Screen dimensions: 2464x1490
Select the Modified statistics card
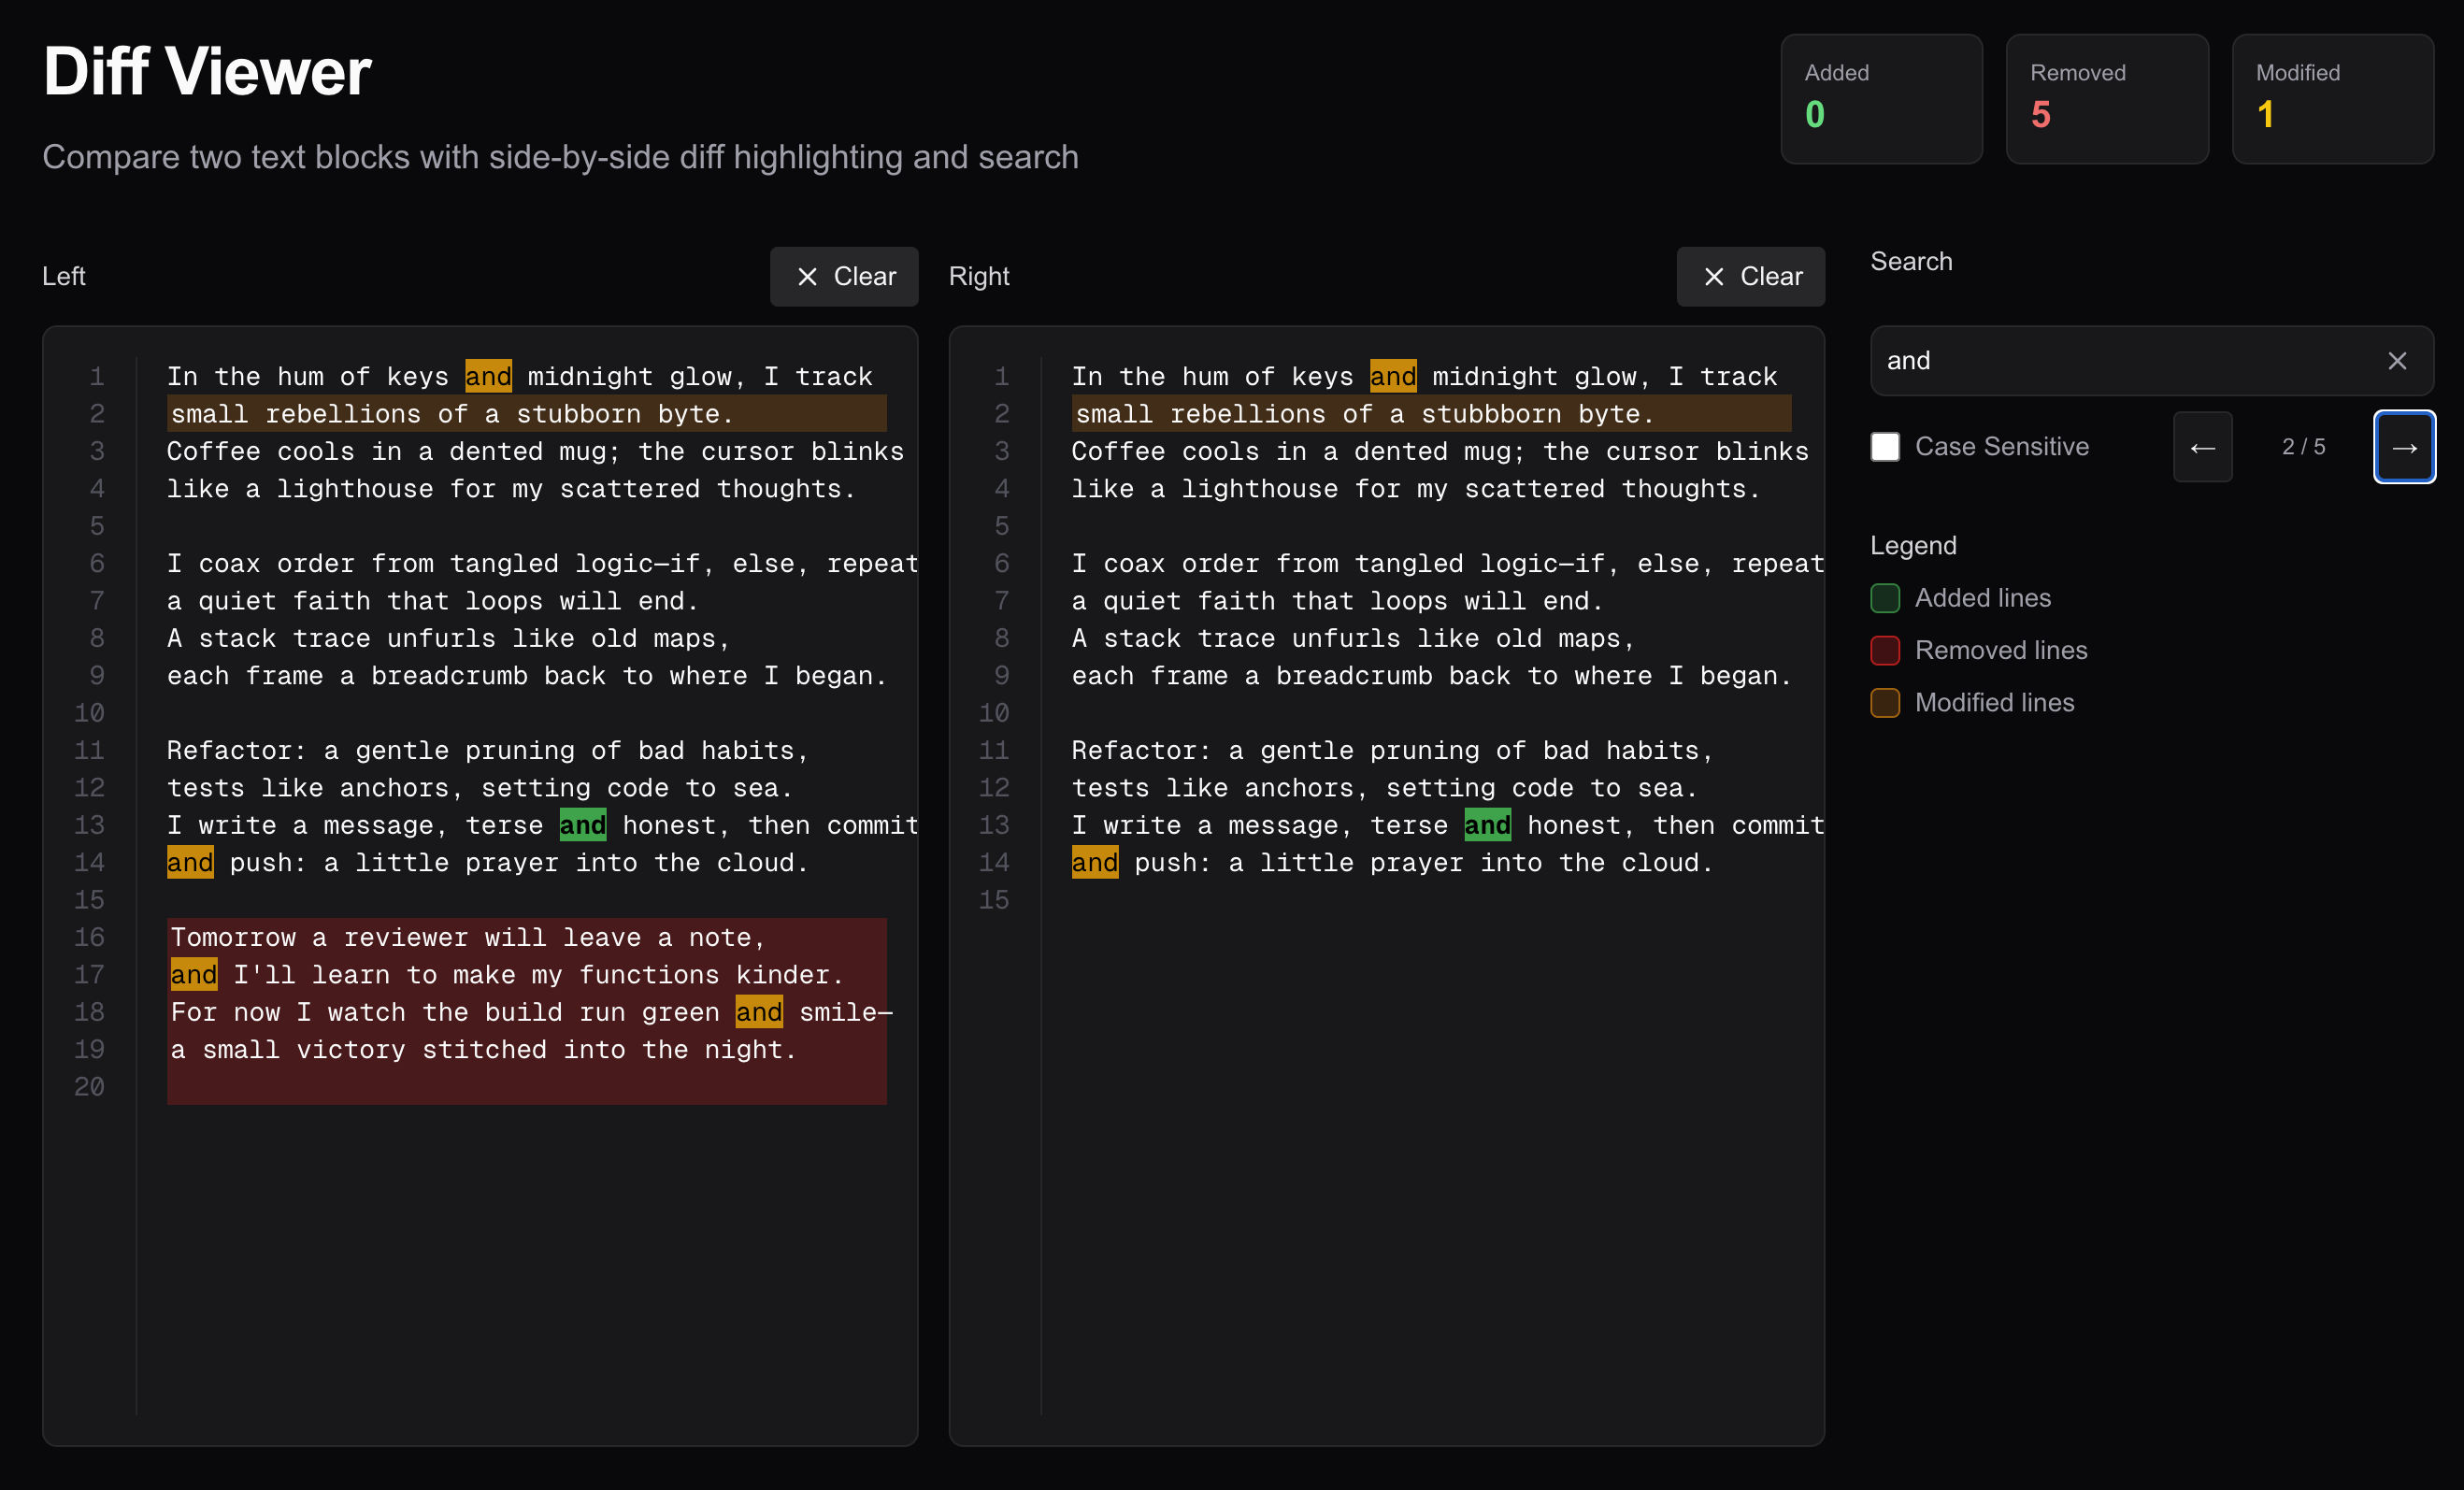[2334, 99]
